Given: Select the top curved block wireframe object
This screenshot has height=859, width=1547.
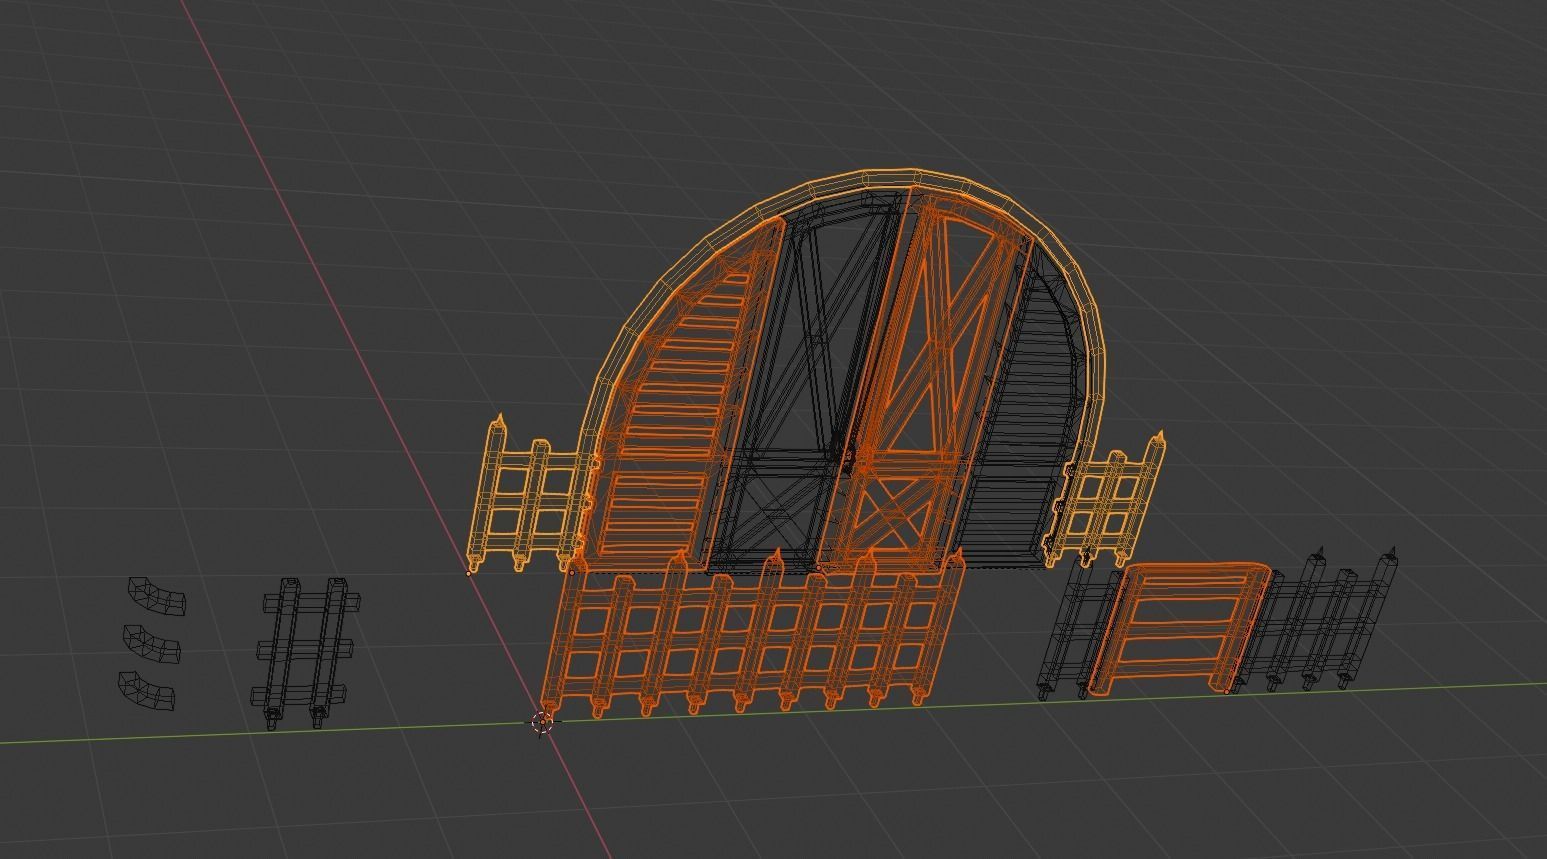Looking at the screenshot, I should tap(157, 596).
